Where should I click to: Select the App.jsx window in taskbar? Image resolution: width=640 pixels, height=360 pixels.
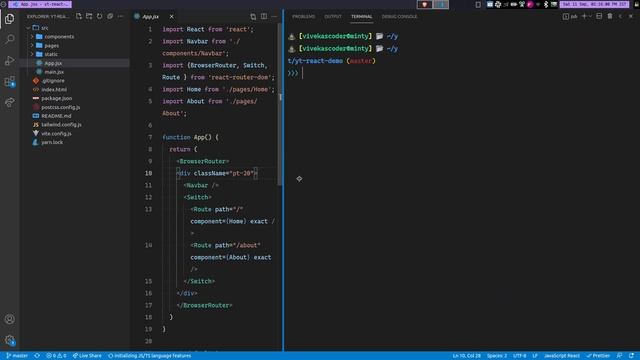[40, 4]
